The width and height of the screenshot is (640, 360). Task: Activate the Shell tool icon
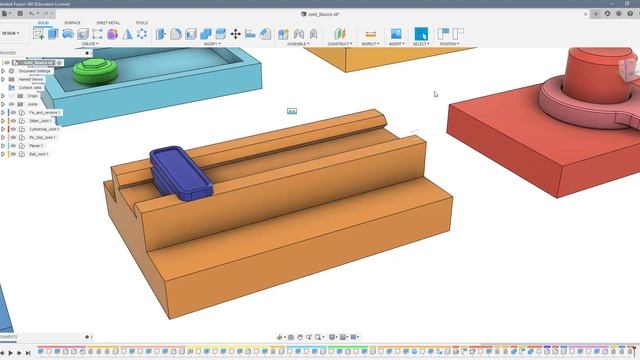coord(191,34)
